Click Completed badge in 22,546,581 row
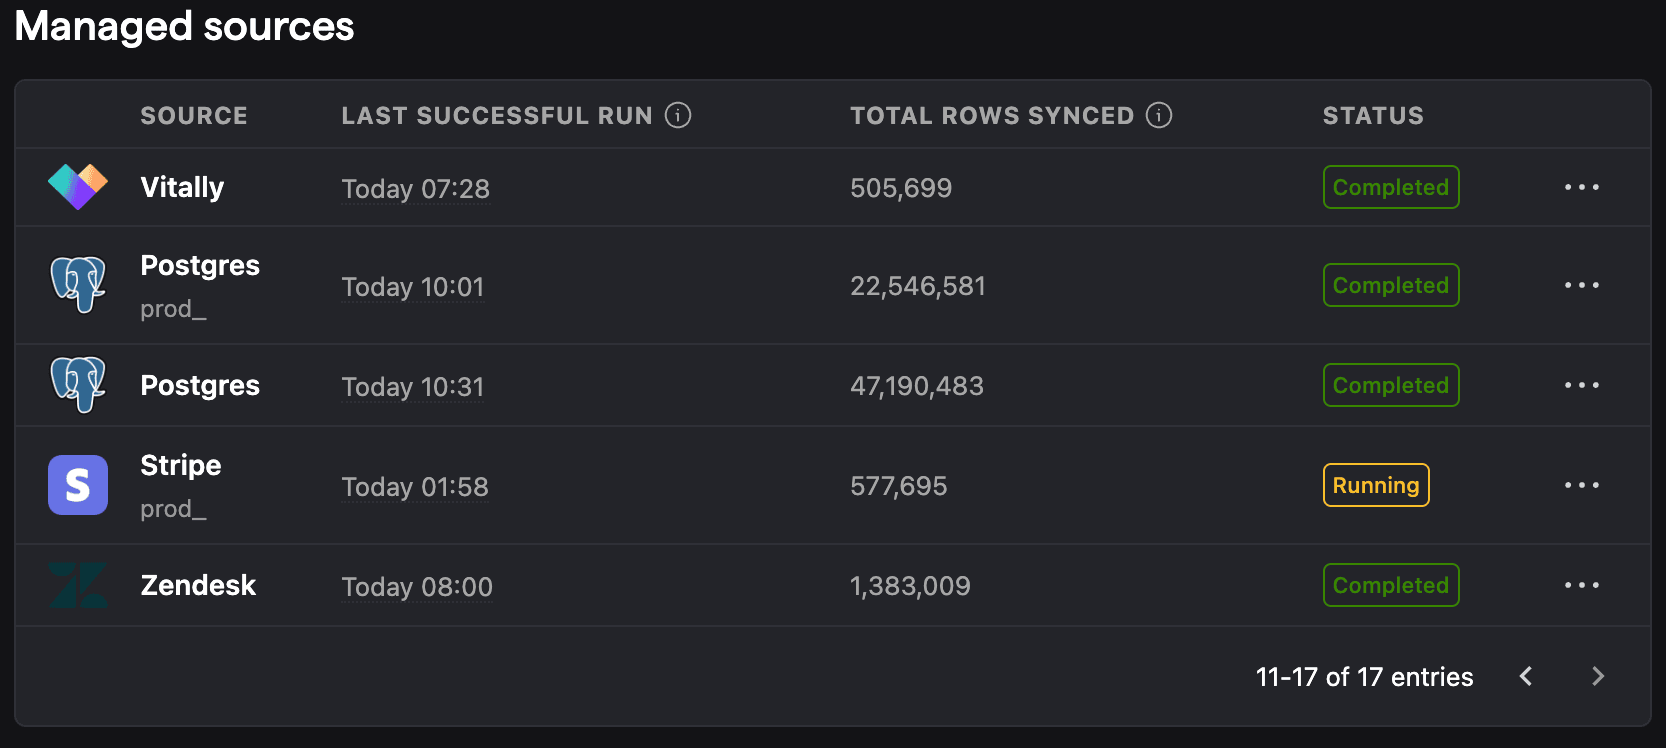The height and width of the screenshot is (748, 1666). tap(1391, 285)
